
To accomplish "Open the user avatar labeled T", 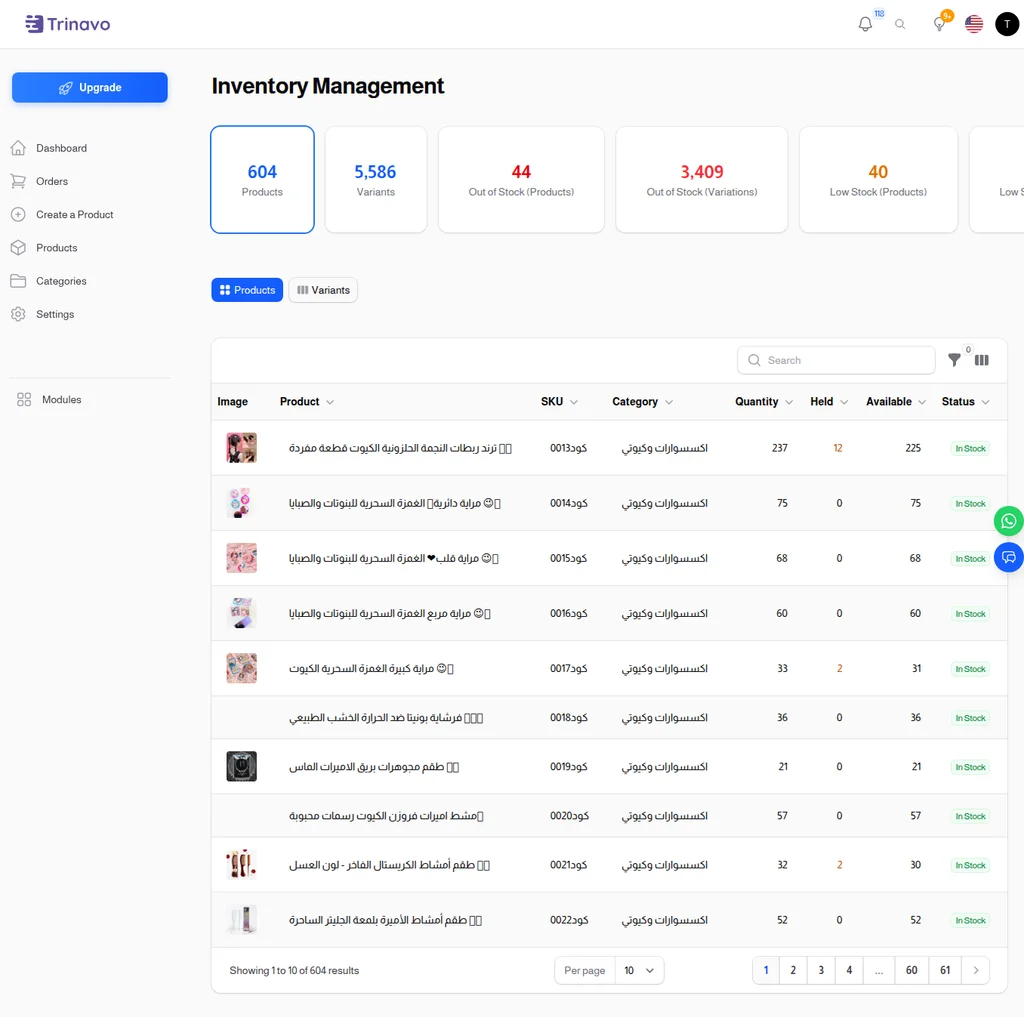I will coord(1006,24).
